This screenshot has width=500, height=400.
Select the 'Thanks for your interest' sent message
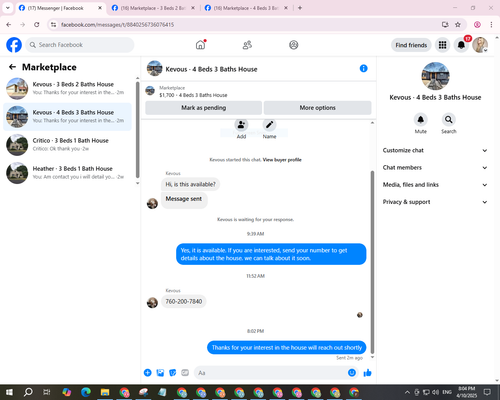coord(287,347)
